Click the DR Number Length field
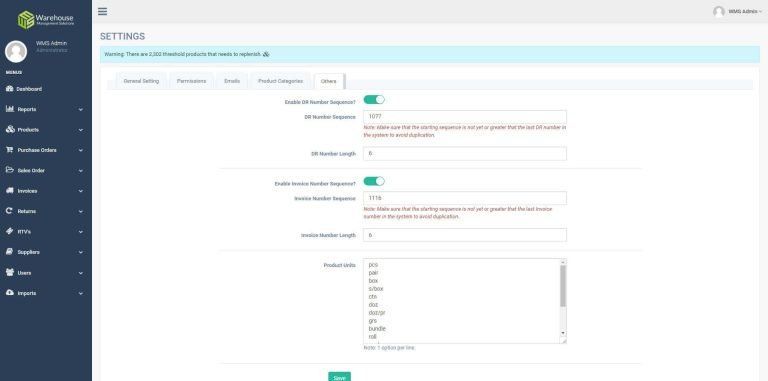The image size is (768, 381). (x=465, y=154)
